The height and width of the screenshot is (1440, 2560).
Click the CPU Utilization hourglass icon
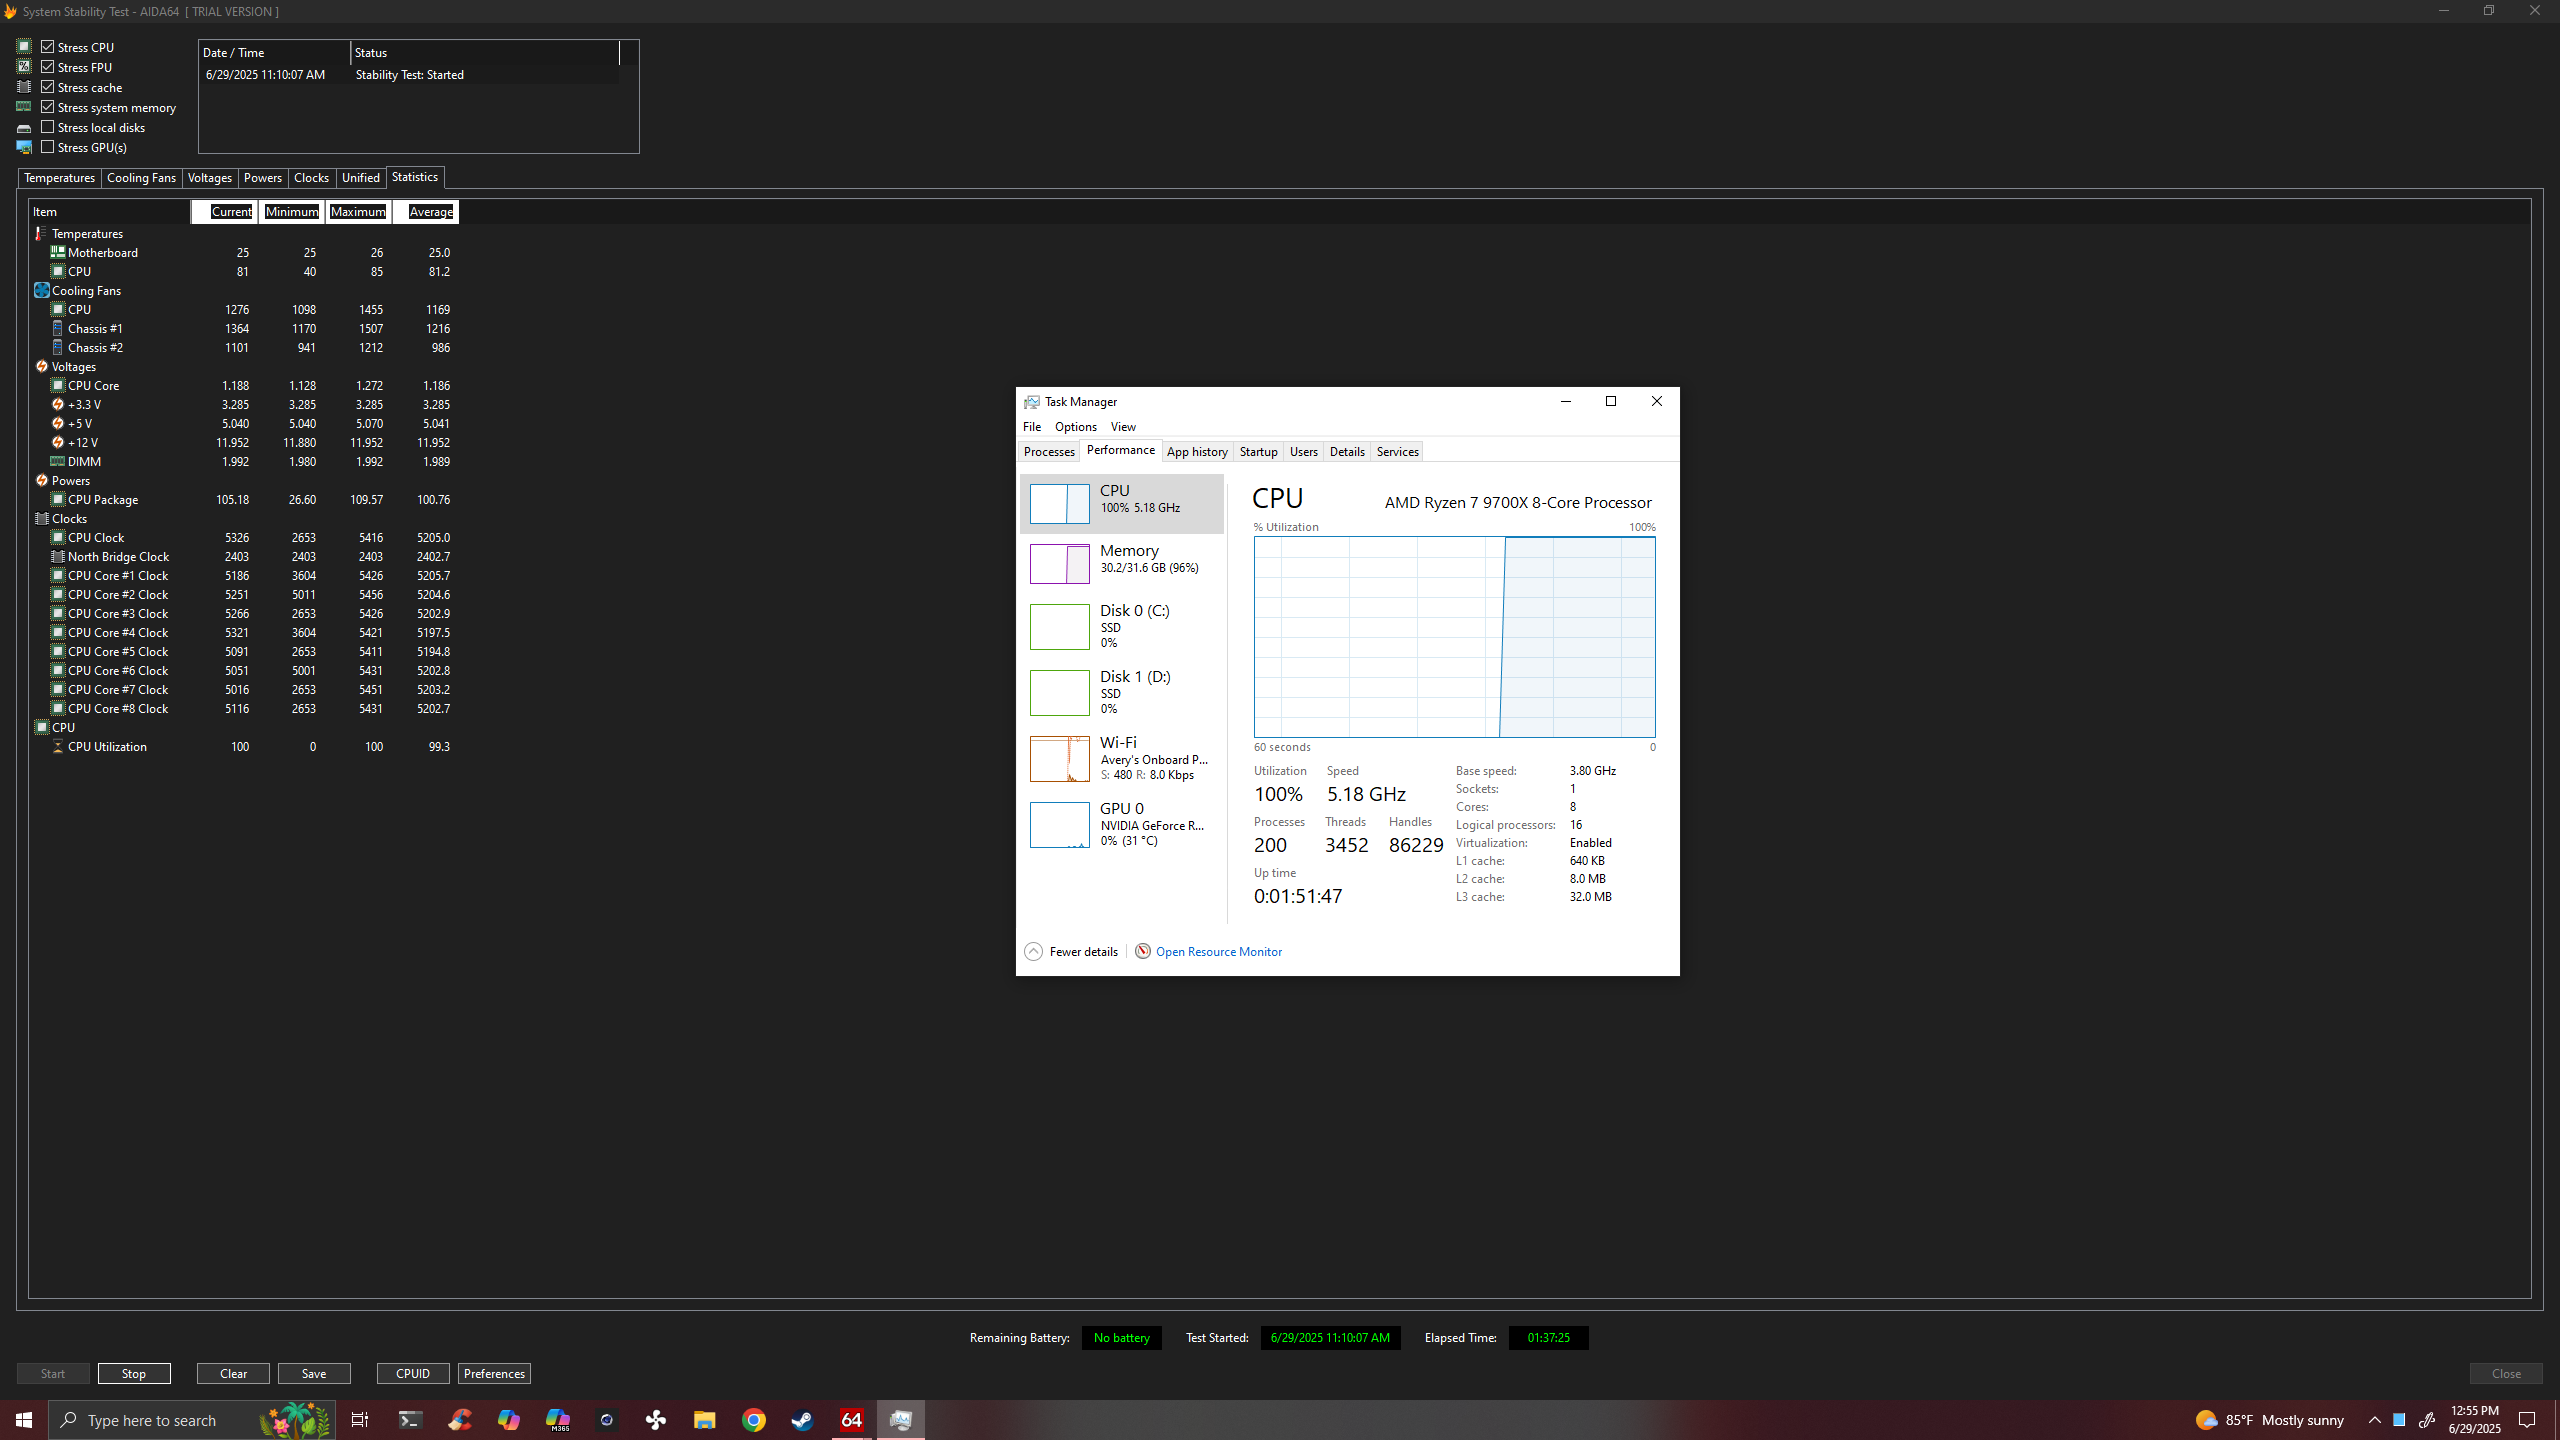tap(58, 746)
